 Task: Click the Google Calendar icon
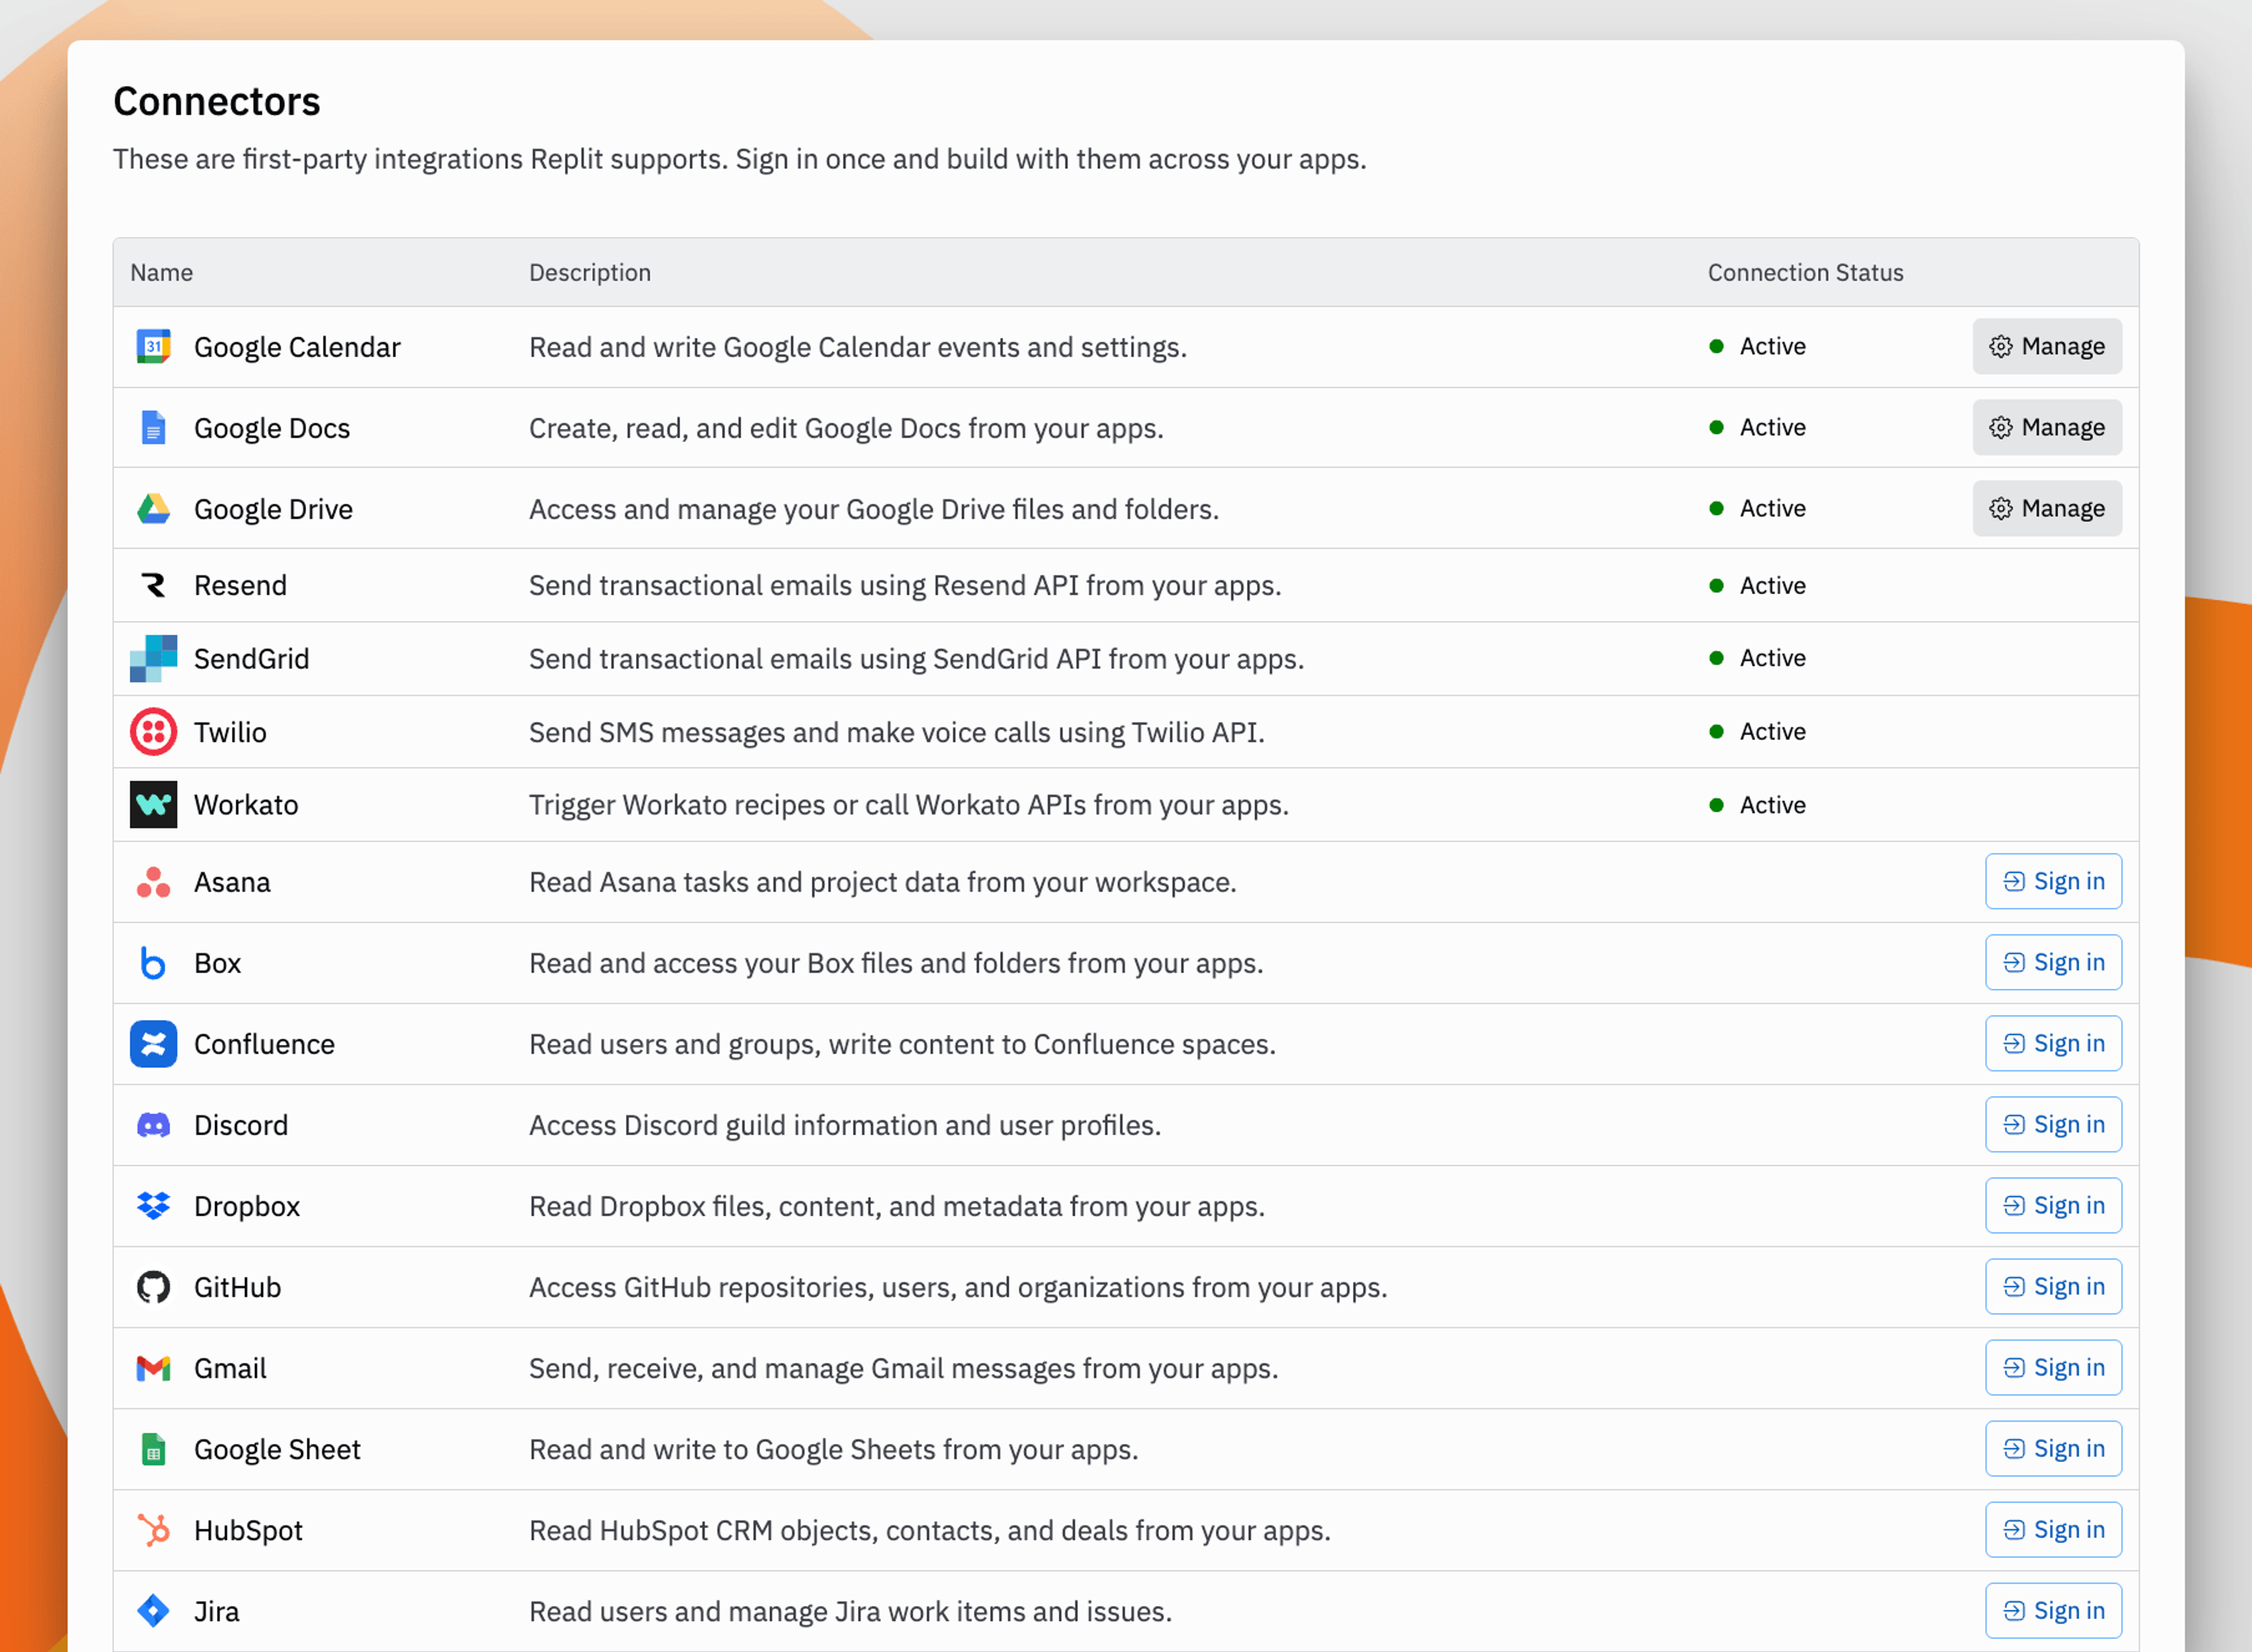tap(153, 347)
